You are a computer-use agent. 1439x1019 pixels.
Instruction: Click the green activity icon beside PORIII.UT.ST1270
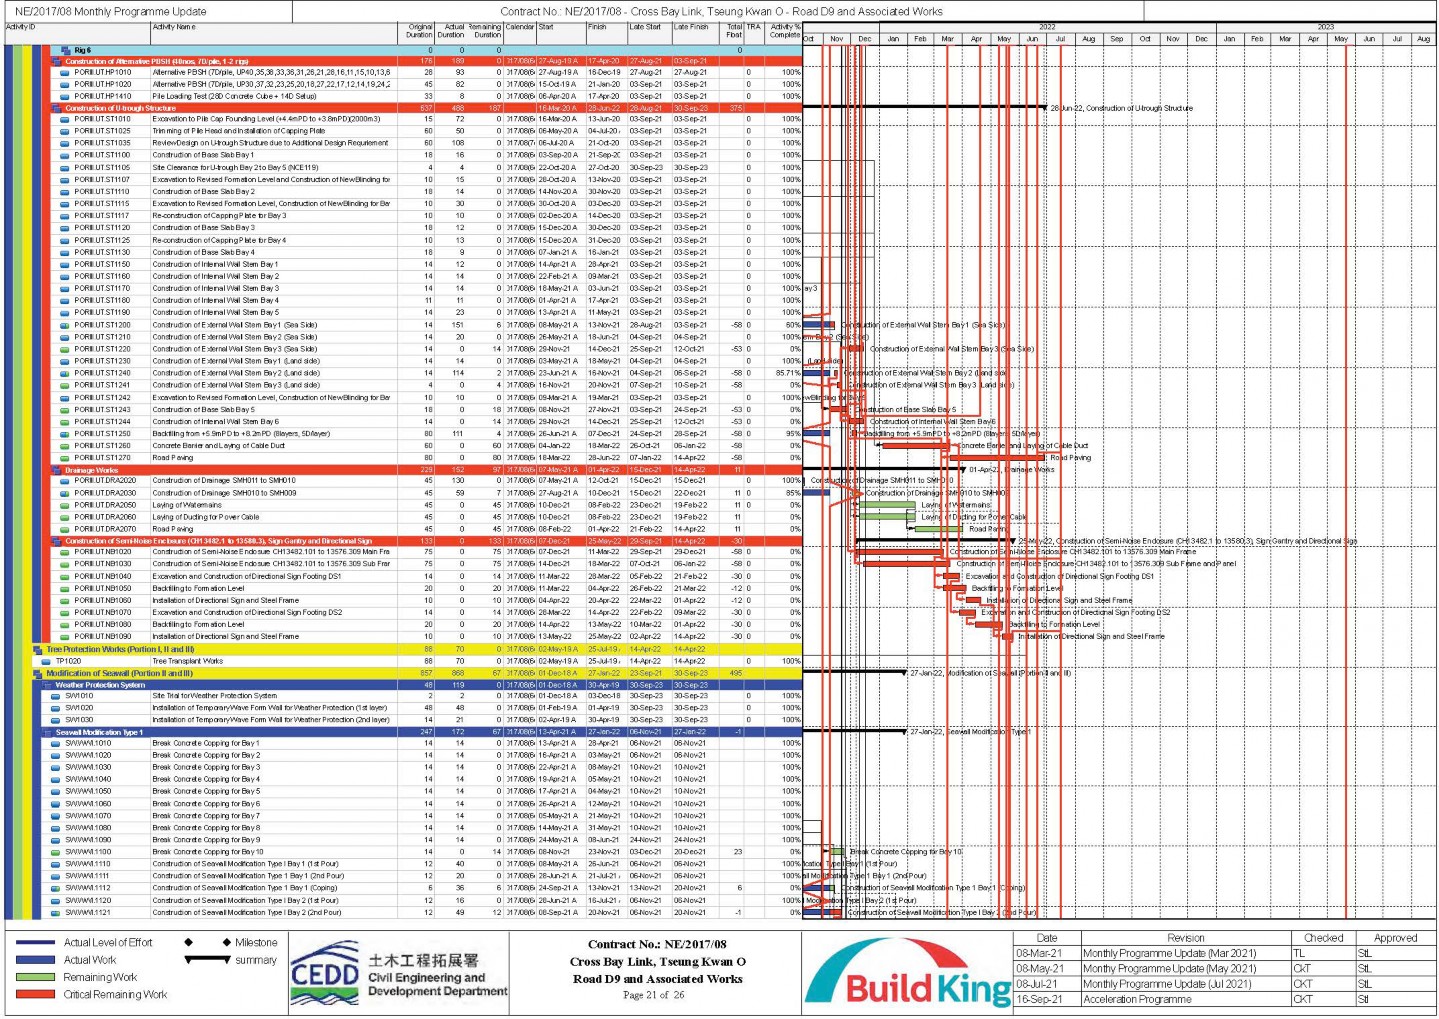click(65, 458)
